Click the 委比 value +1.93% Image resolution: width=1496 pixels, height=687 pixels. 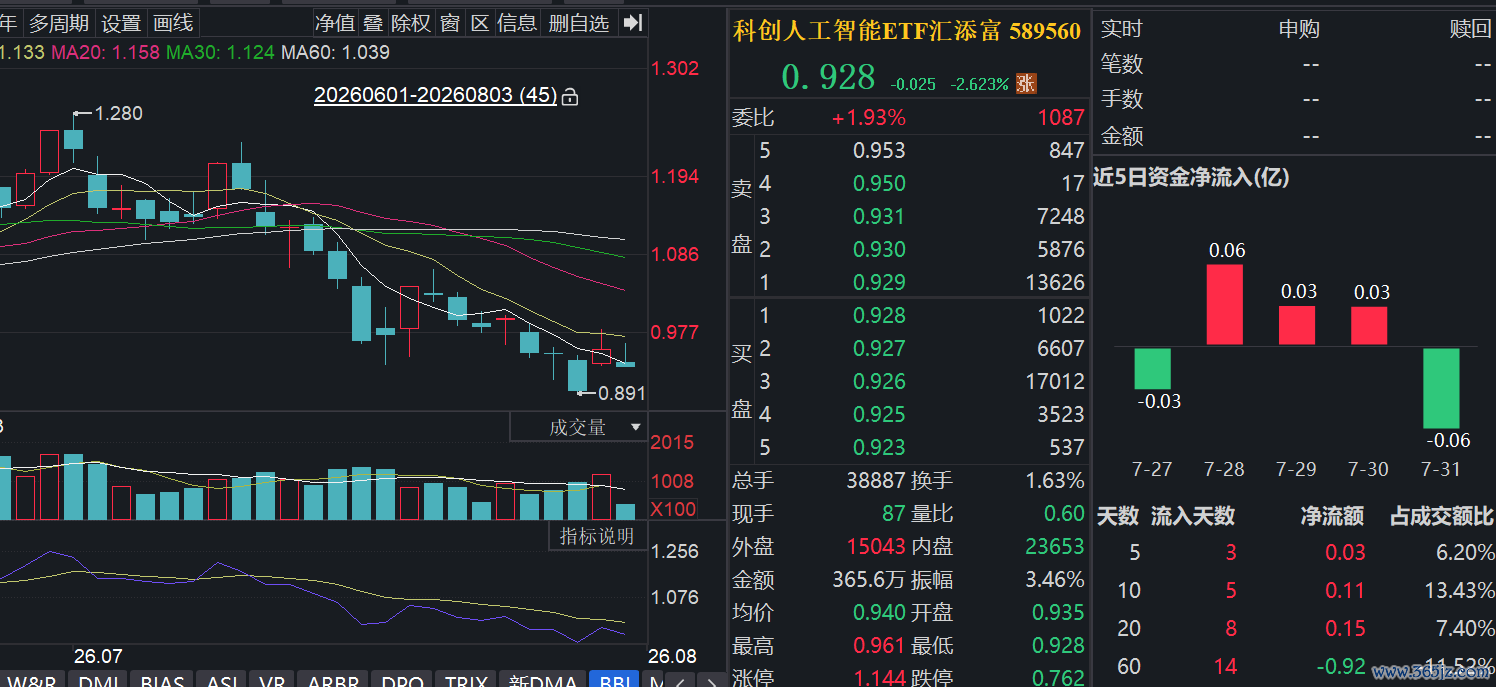869,118
